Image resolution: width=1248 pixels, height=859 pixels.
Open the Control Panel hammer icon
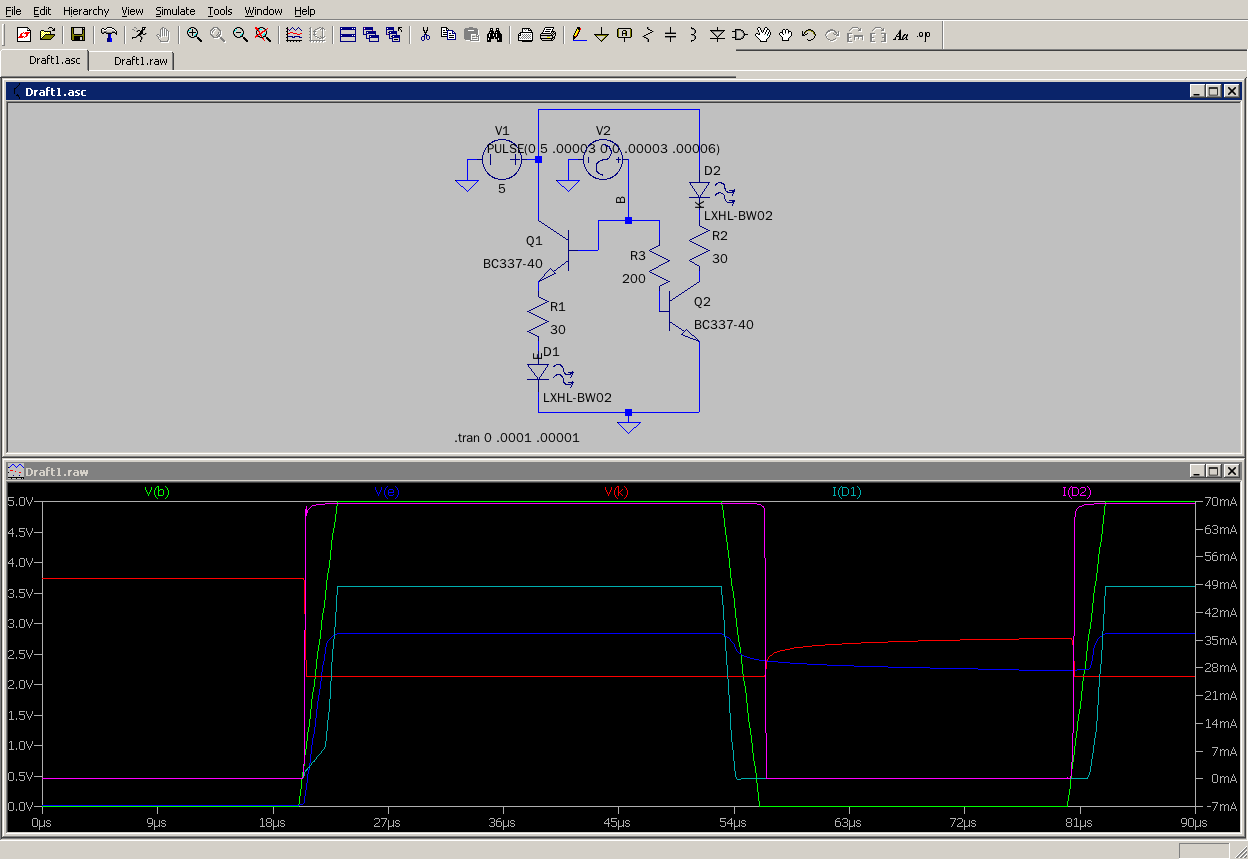point(108,35)
